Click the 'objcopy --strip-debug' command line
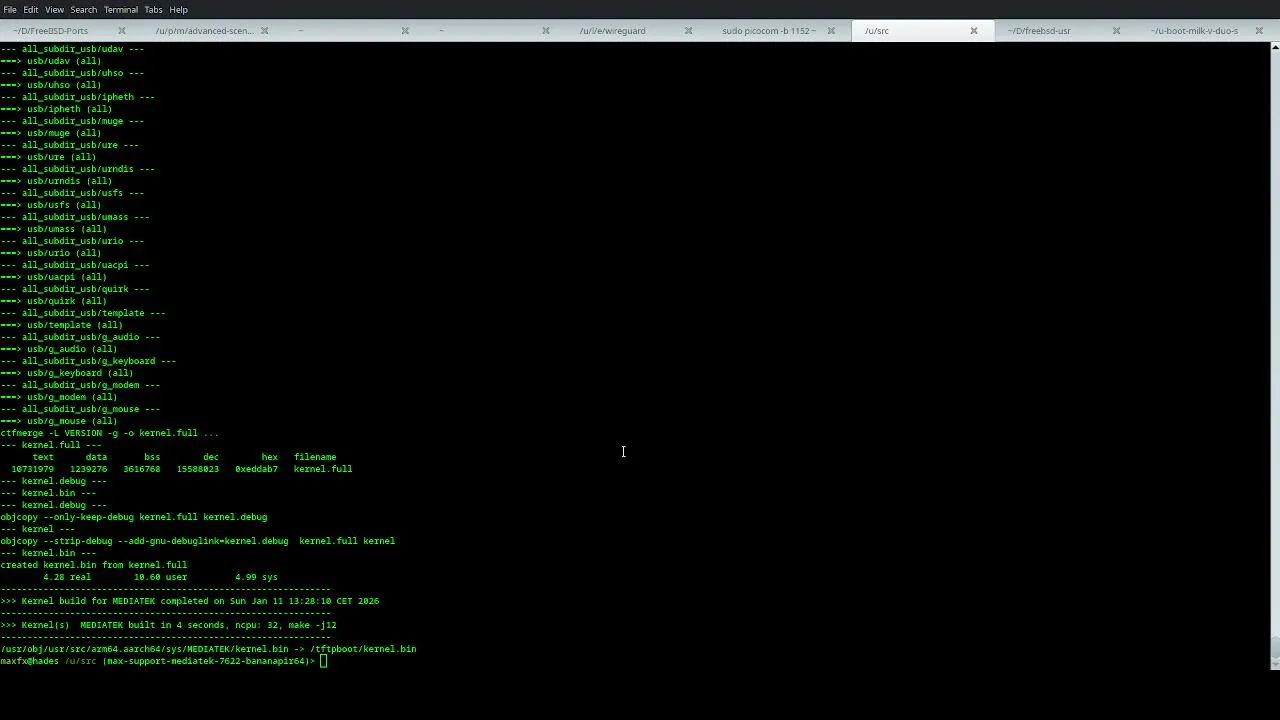Viewport: 1280px width, 720px height. 198,541
